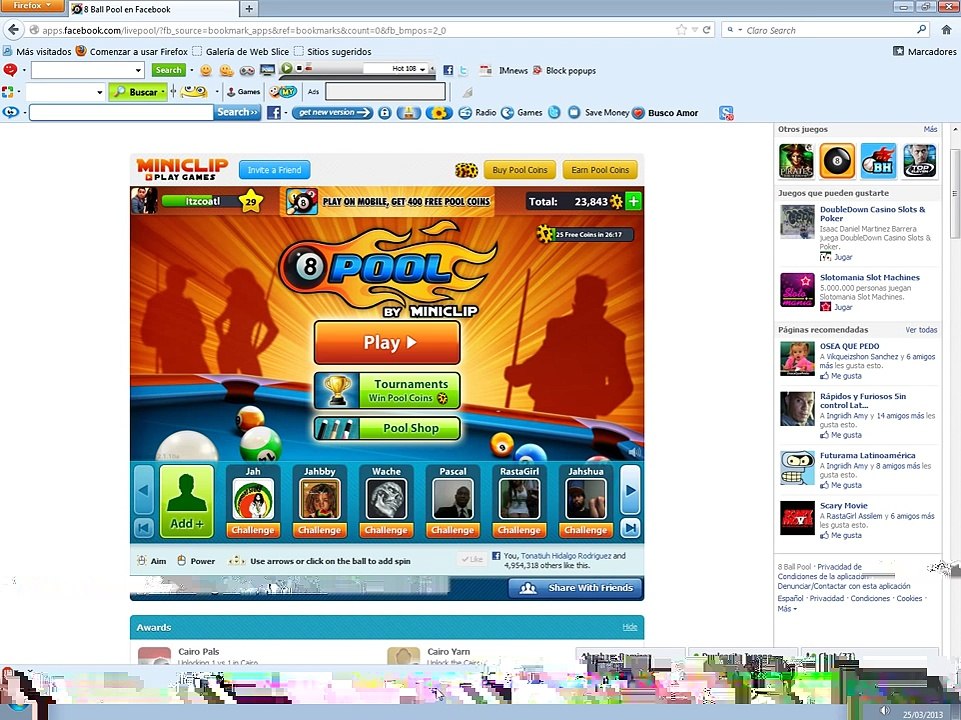This screenshot has width=961, height=720.
Task: Click Ver todas recommended pages
Action: (921, 330)
